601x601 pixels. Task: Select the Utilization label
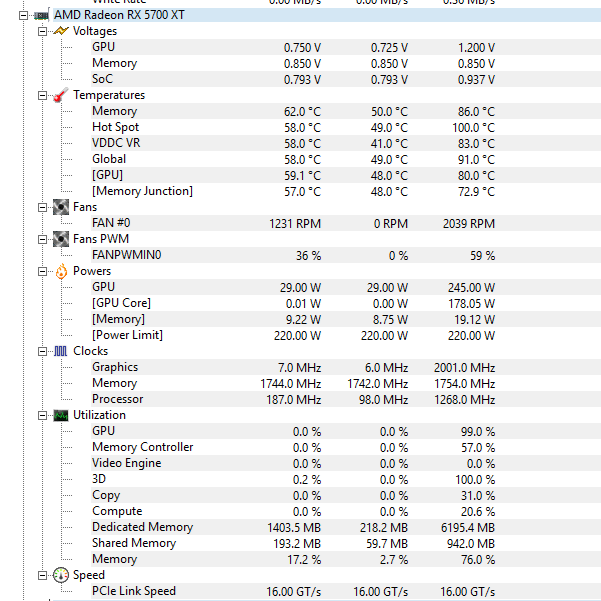coord(99,415)
